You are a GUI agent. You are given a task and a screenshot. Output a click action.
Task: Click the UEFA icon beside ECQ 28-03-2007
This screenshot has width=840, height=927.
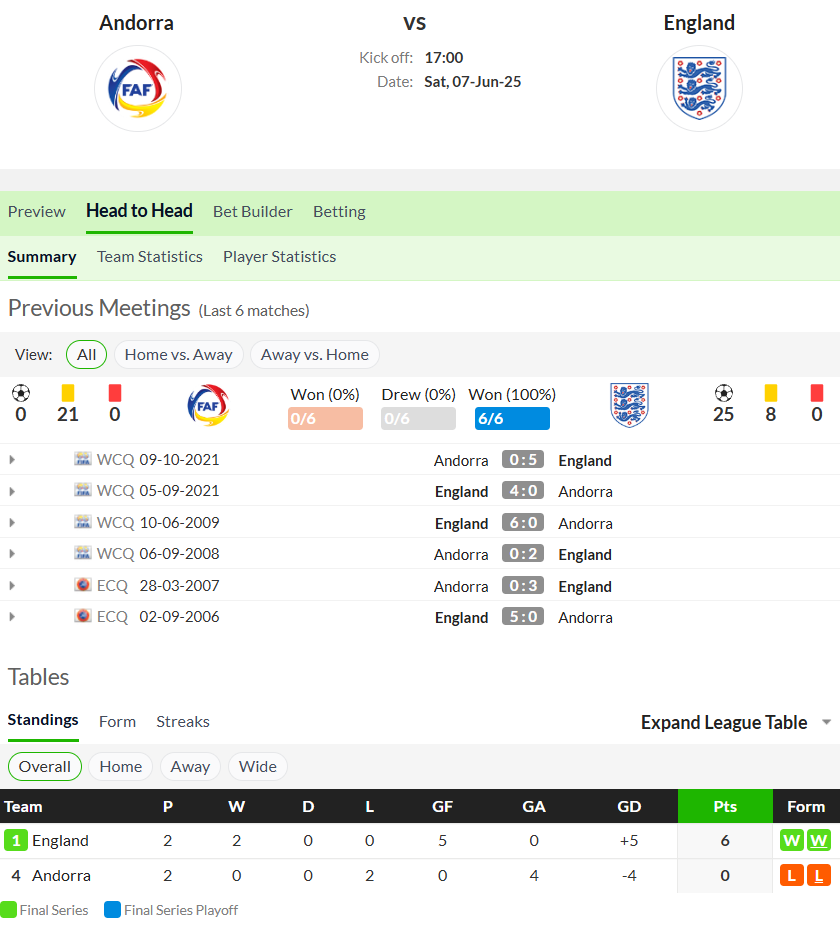[83, 585]
